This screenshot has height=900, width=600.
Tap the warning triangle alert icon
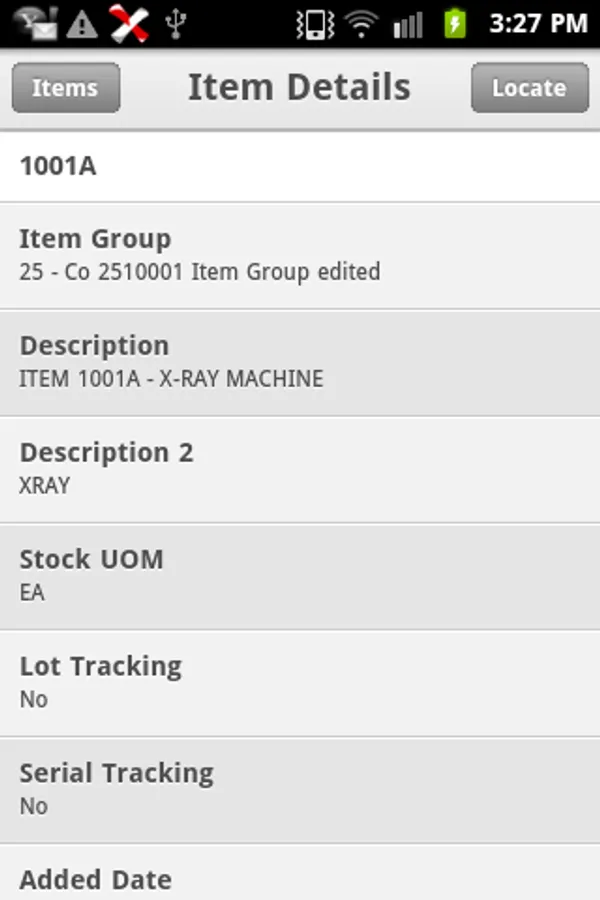point(82,23)
